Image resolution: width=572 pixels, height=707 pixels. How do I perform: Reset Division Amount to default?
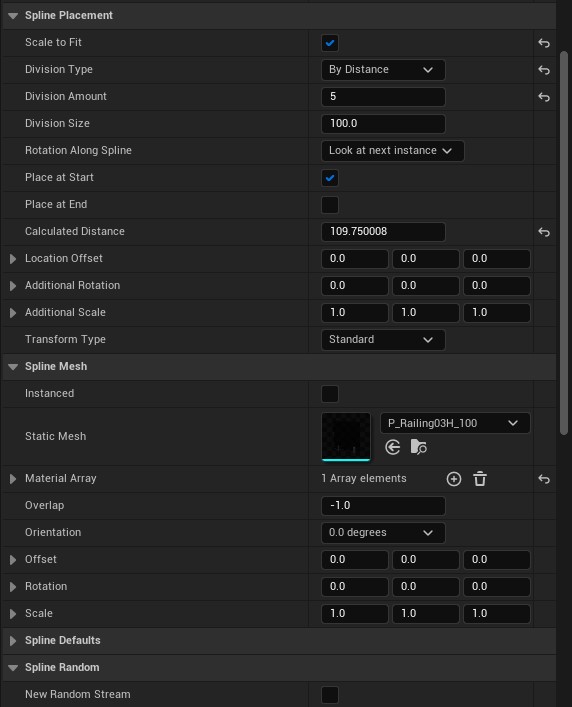pyautogui.click(x=544, y=97)
